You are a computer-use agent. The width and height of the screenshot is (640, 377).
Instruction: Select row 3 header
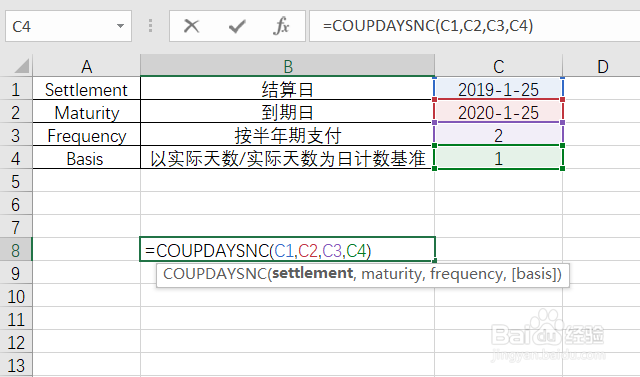(16, 135)
